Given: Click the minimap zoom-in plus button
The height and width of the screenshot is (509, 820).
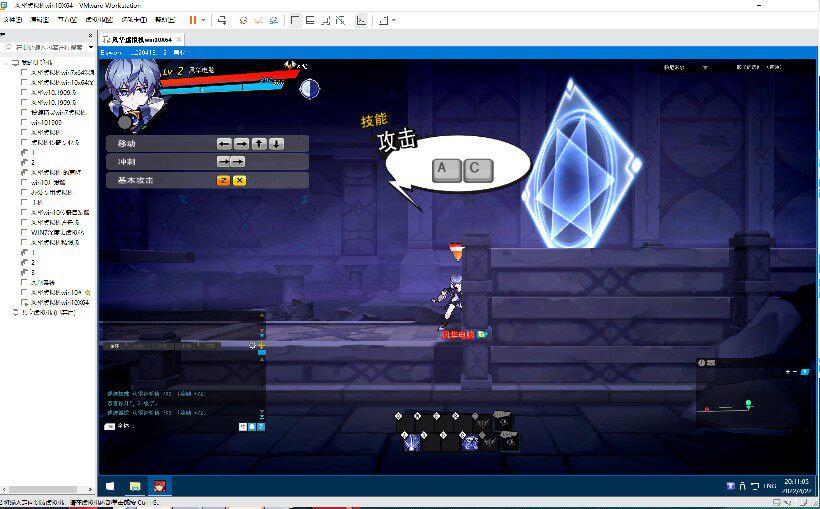Looking at the screenshot, I should (788, 372).
